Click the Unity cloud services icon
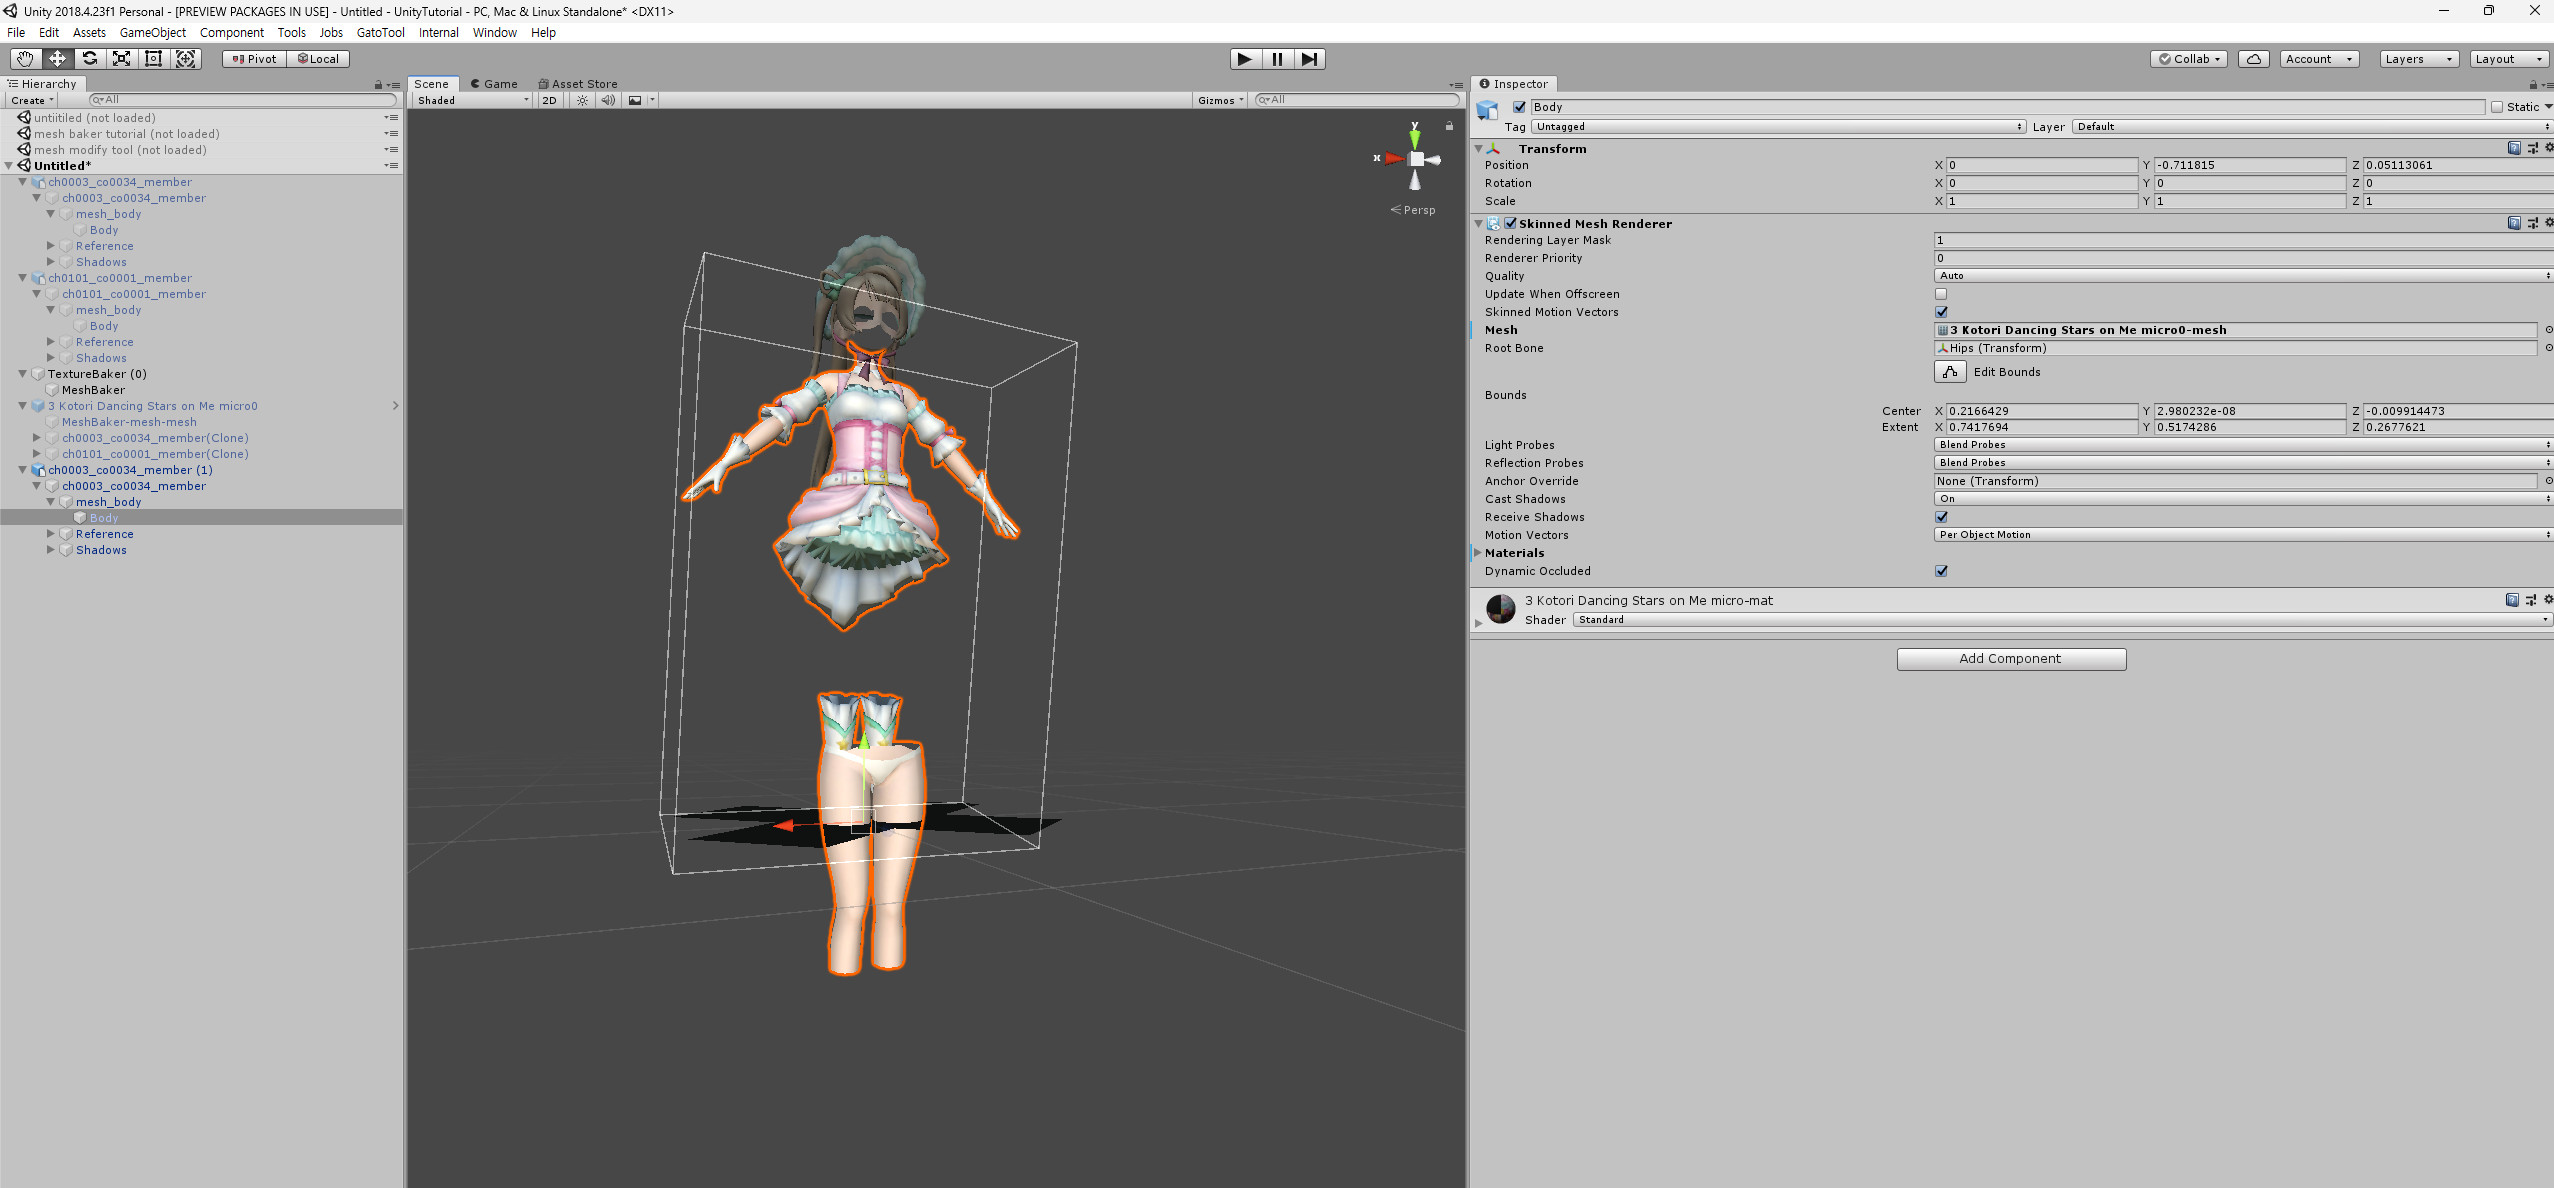Image resolution: width=2554 pixels, height=1188 pixels. [x=2254, y=58]
